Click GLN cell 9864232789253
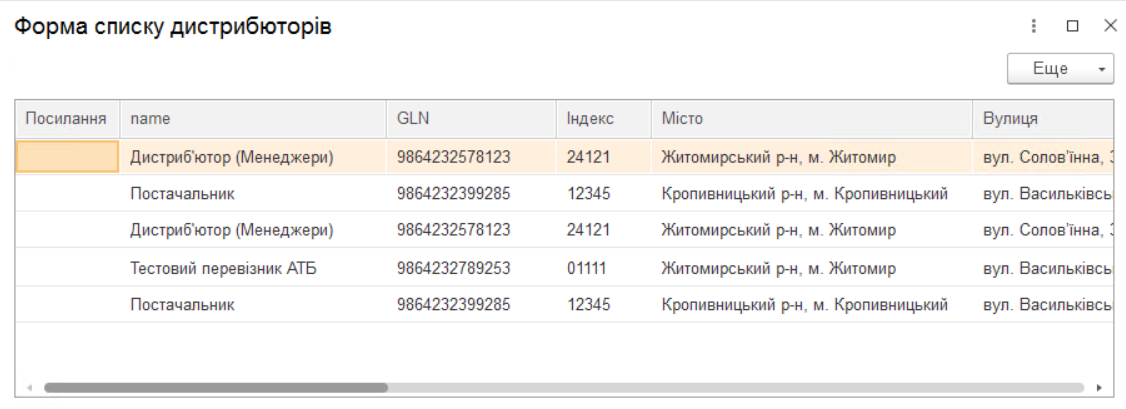The width and height of the screenshot is (1126, 409). click(x=453, y=268)
